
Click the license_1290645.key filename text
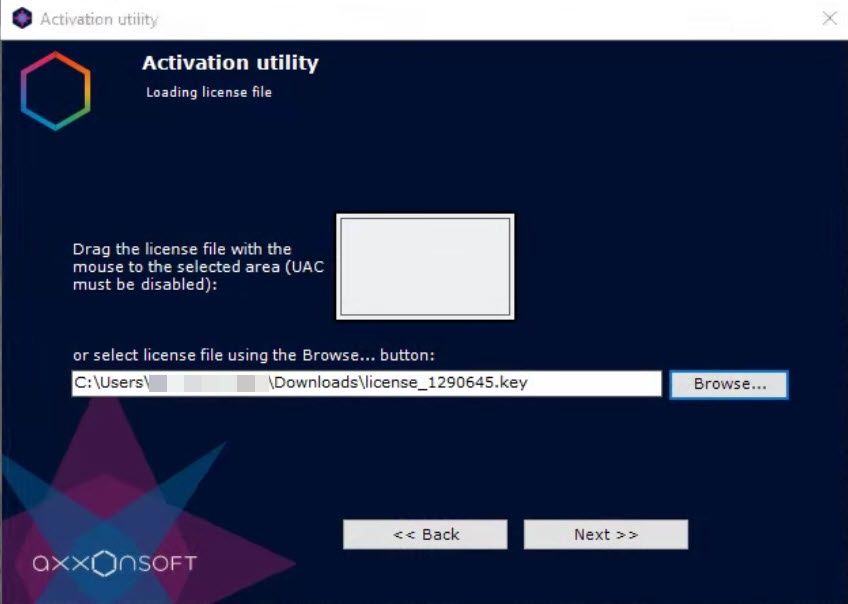(x=446, y=383)
